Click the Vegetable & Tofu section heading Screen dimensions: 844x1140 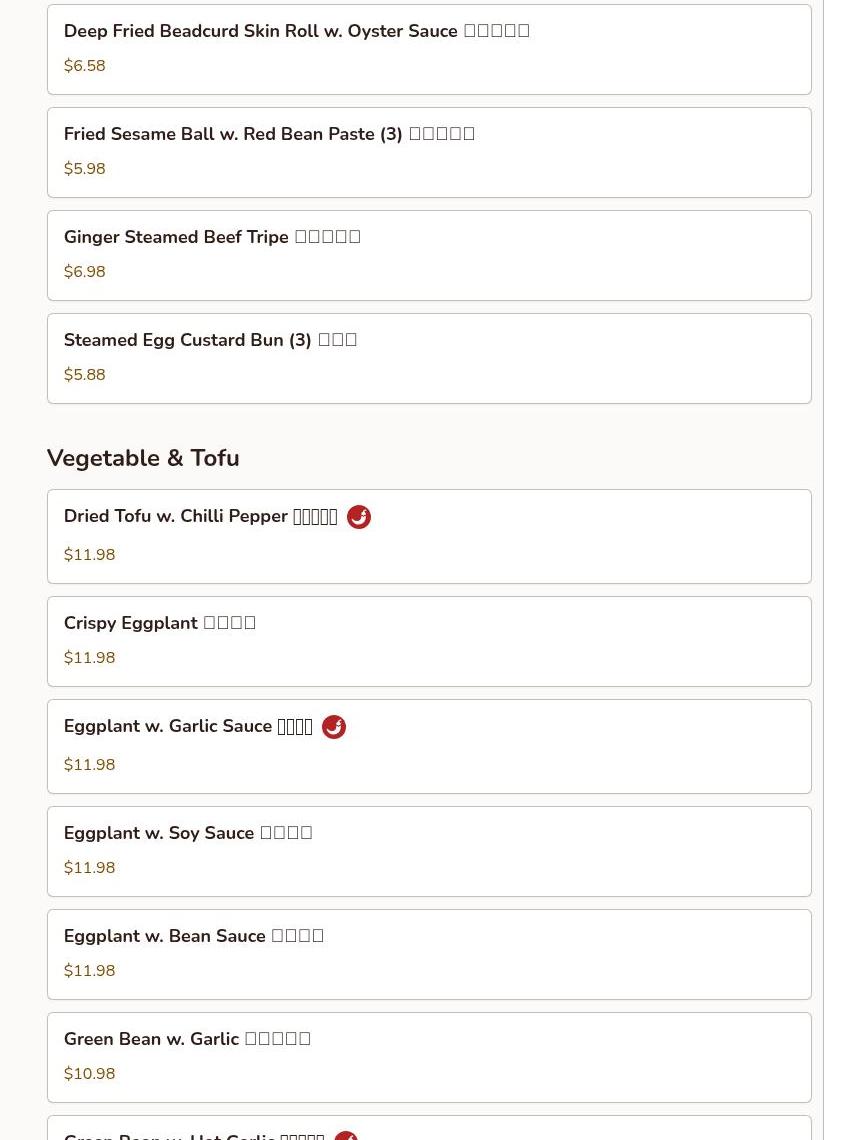[143, 458]
